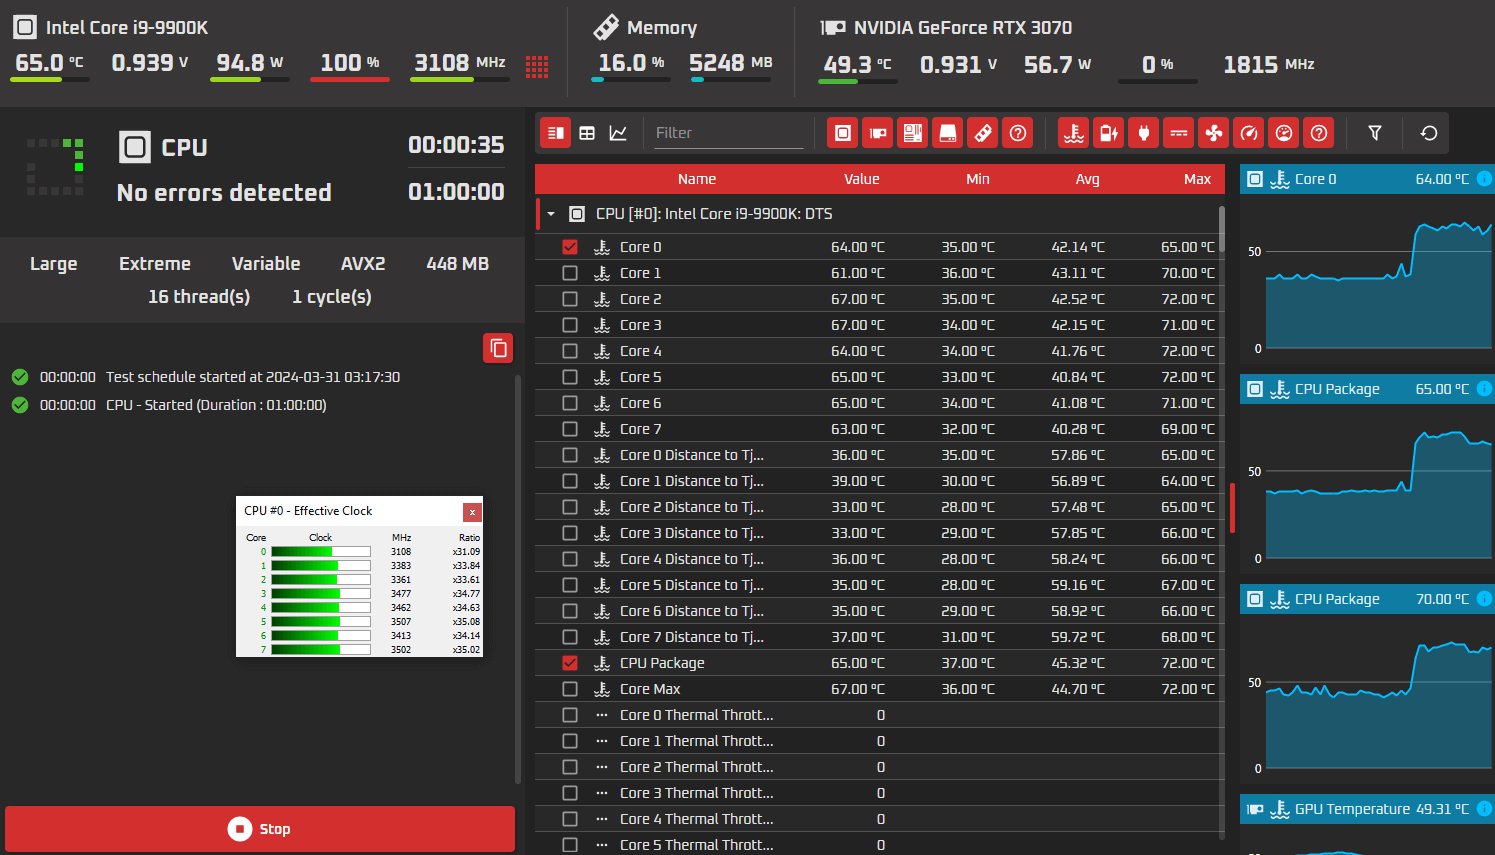Screen dimensions: 1495x855
Task: Open info for the CPU Package 65.00 °C graph
Action: click(x=1484, y=389)
